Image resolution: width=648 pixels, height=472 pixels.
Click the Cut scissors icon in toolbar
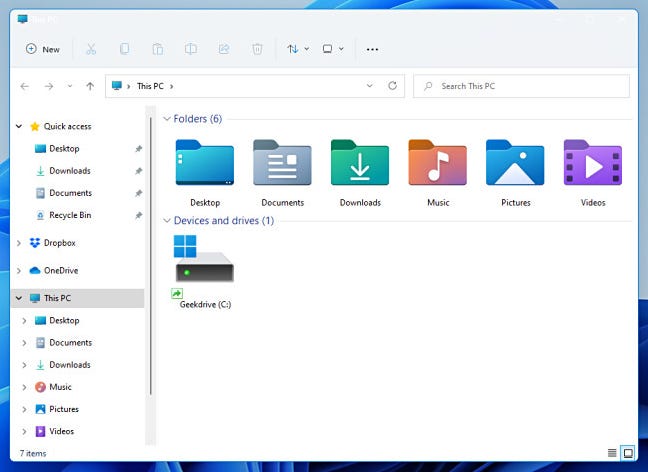[x=91, y=49]
